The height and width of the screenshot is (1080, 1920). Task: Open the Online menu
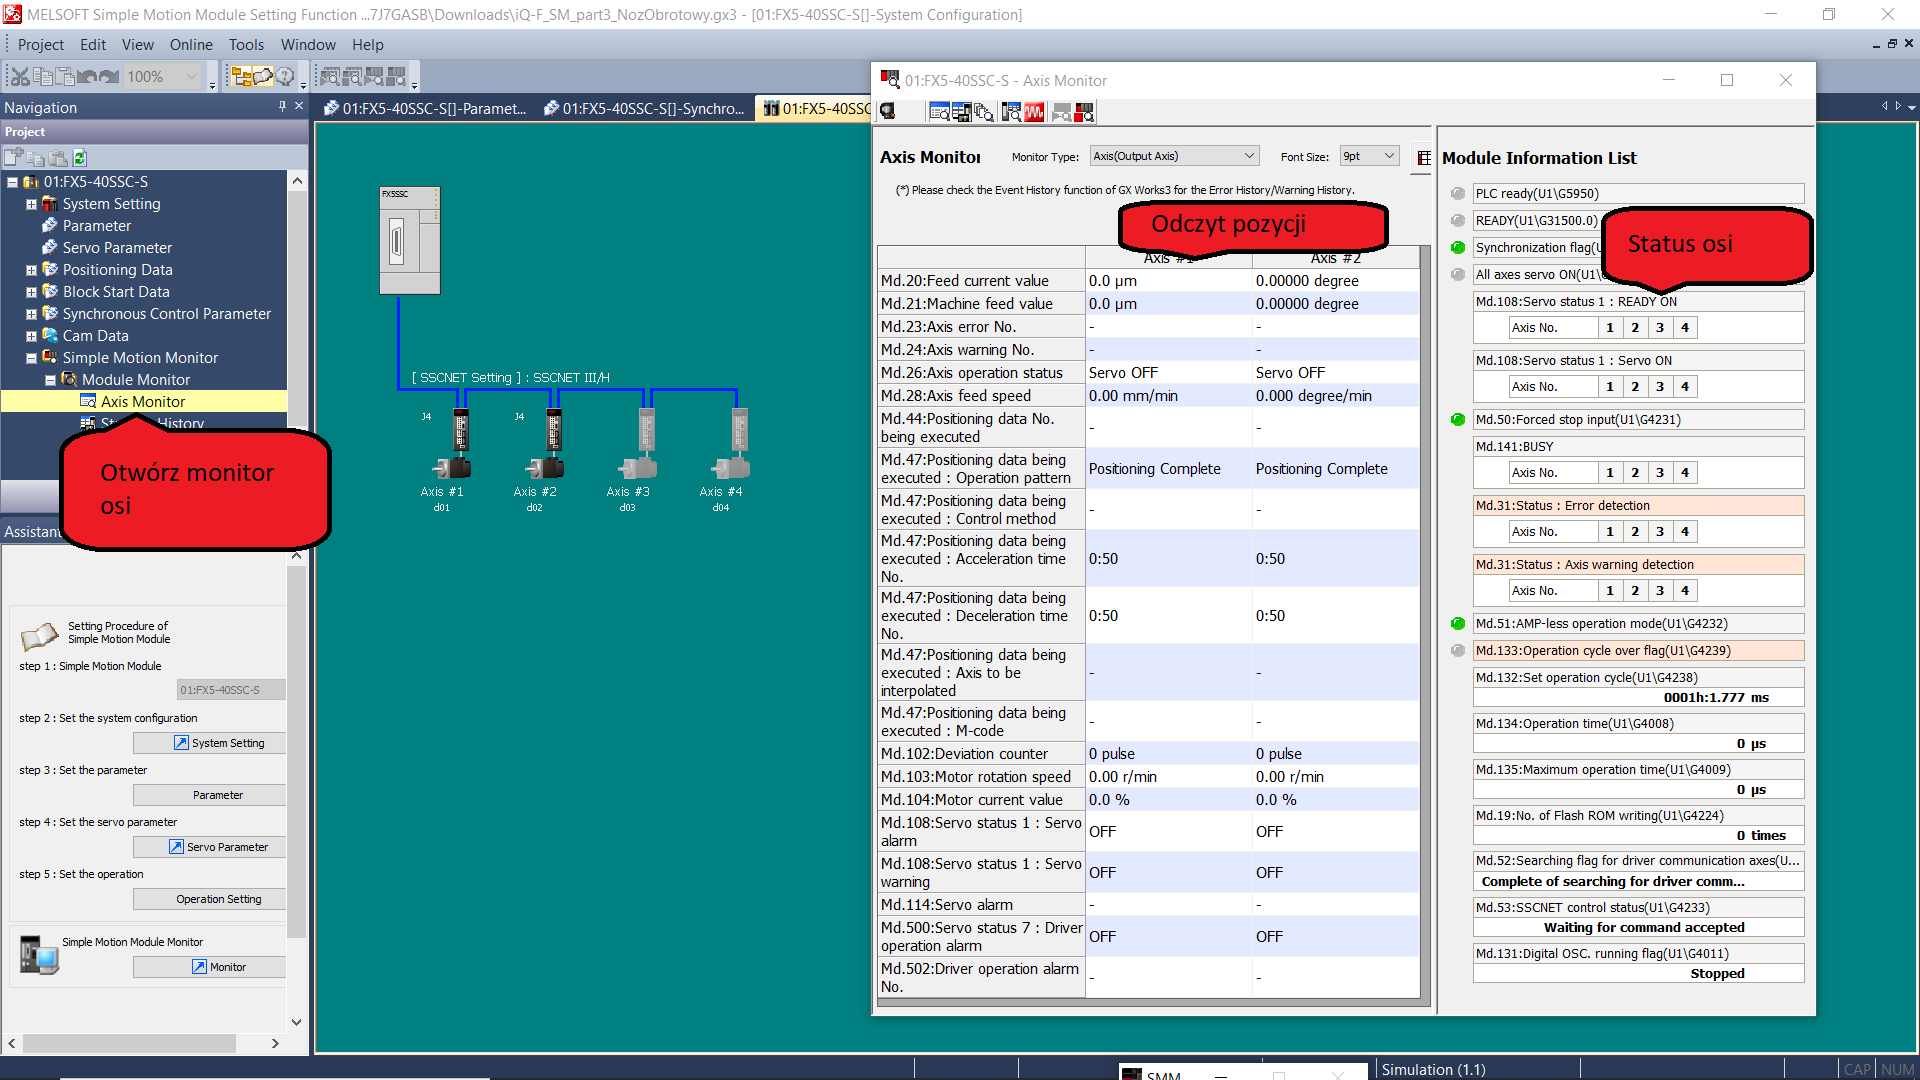191,45
